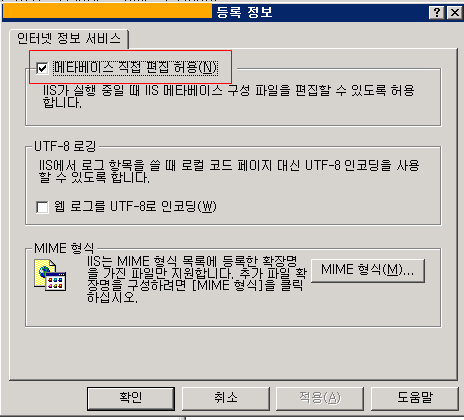The height and width of the screenshot is (420, 464).
Task: Click the greyed-out 적용(A) button
Action: pos(320,398)
